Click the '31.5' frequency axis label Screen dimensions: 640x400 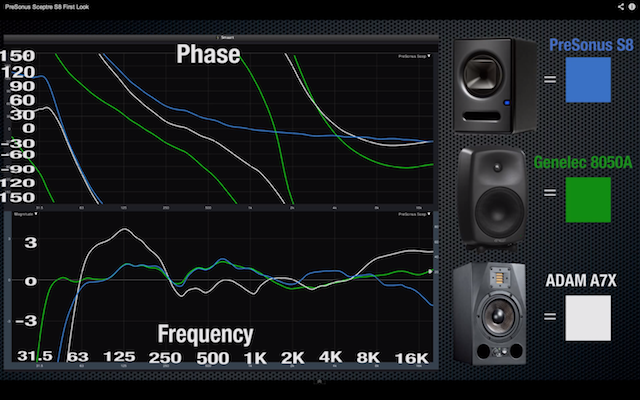tap(35, 356)
